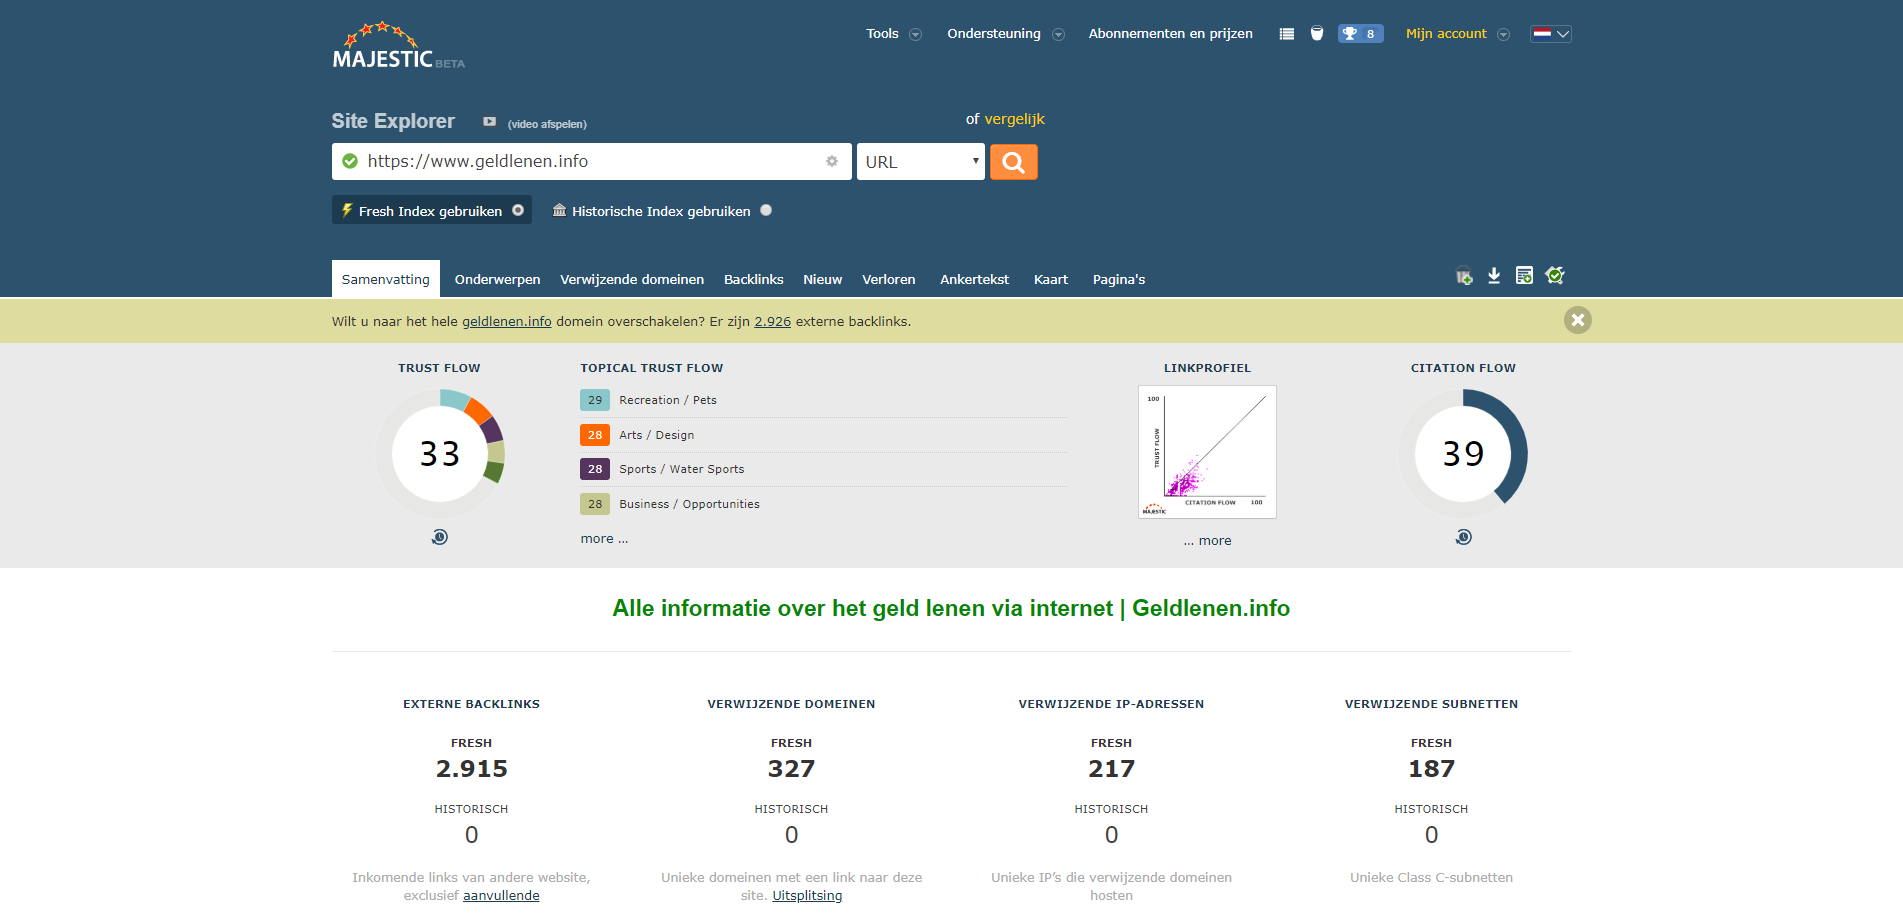
Task: Click the gear icon inside the URL field
Action: (832, 161)
